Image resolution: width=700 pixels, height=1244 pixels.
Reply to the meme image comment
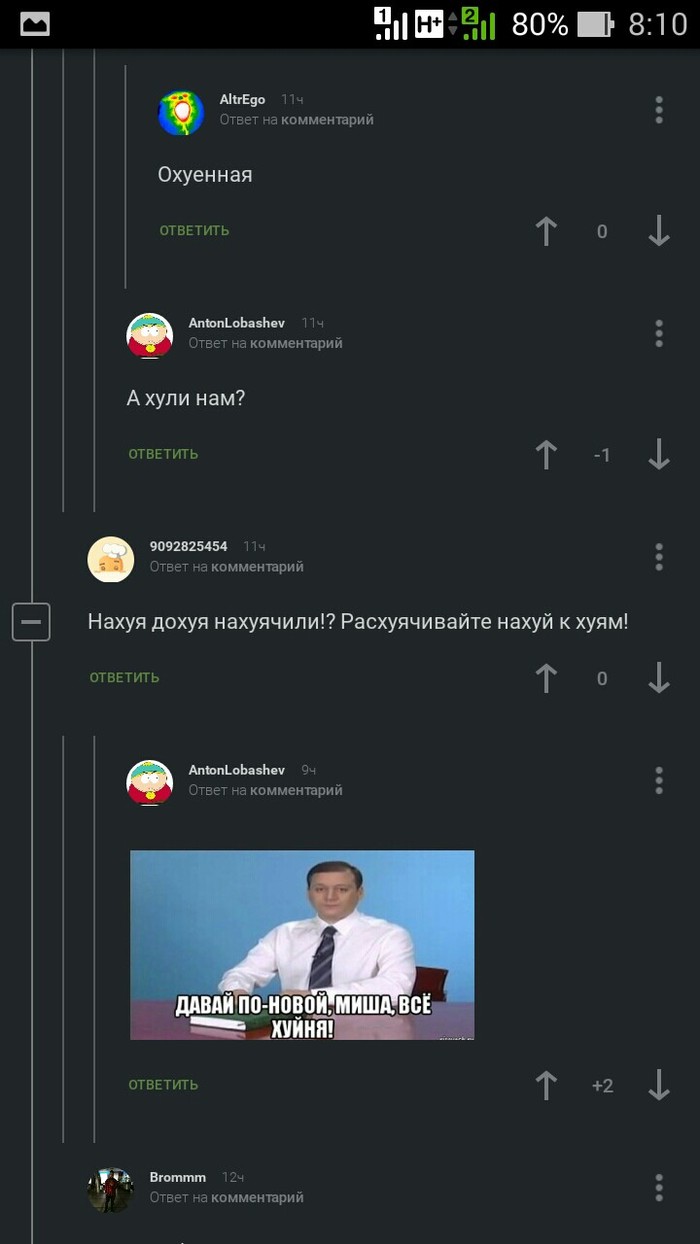pyautogui.click(x=163, y=1085)
